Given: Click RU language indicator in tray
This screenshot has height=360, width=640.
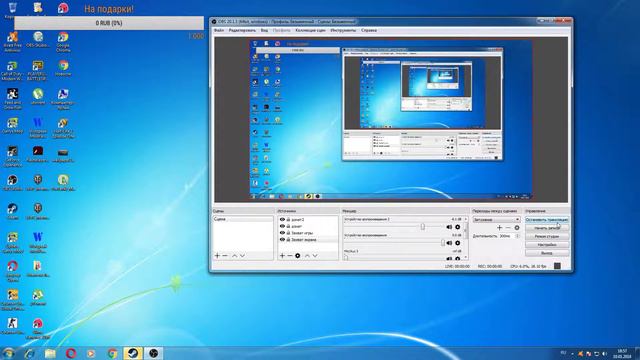Looking at the screenshot, I should (x=563, y=353).
